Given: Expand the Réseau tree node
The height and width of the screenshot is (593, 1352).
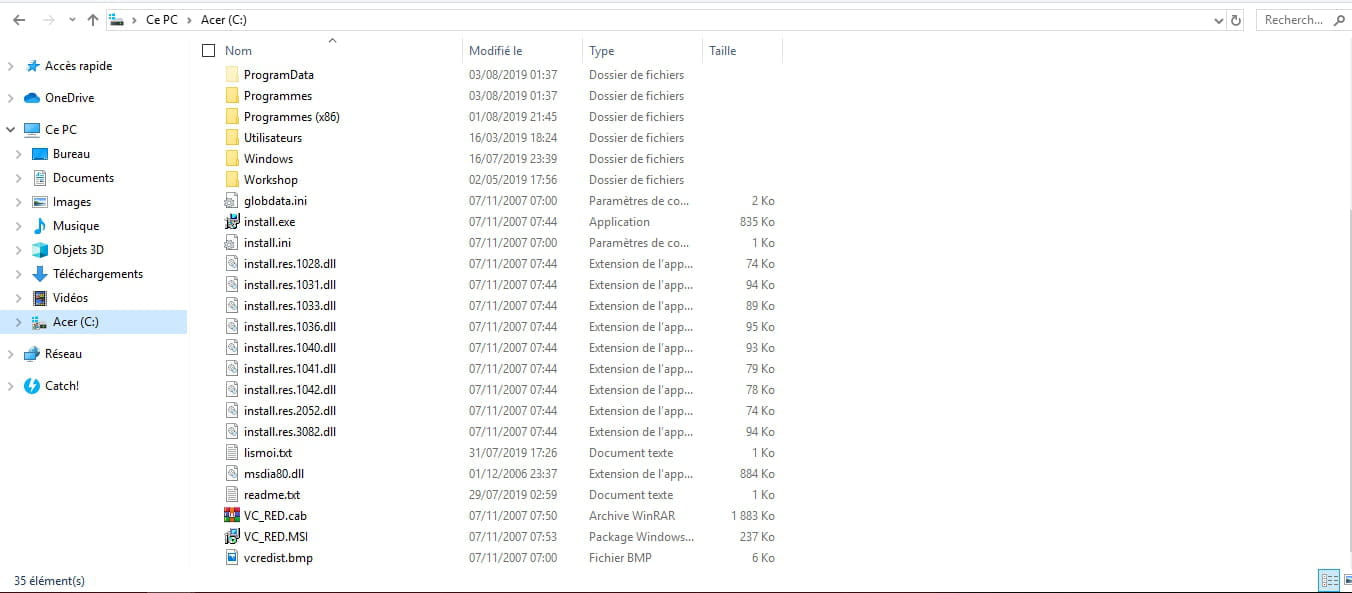Looking at the screenshot, I should [11, 354].
